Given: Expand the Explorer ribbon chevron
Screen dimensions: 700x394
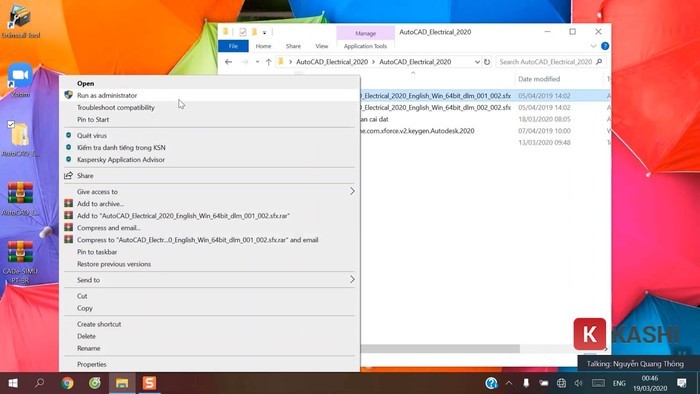Looking at the screenshot, I should click(593, 46).
